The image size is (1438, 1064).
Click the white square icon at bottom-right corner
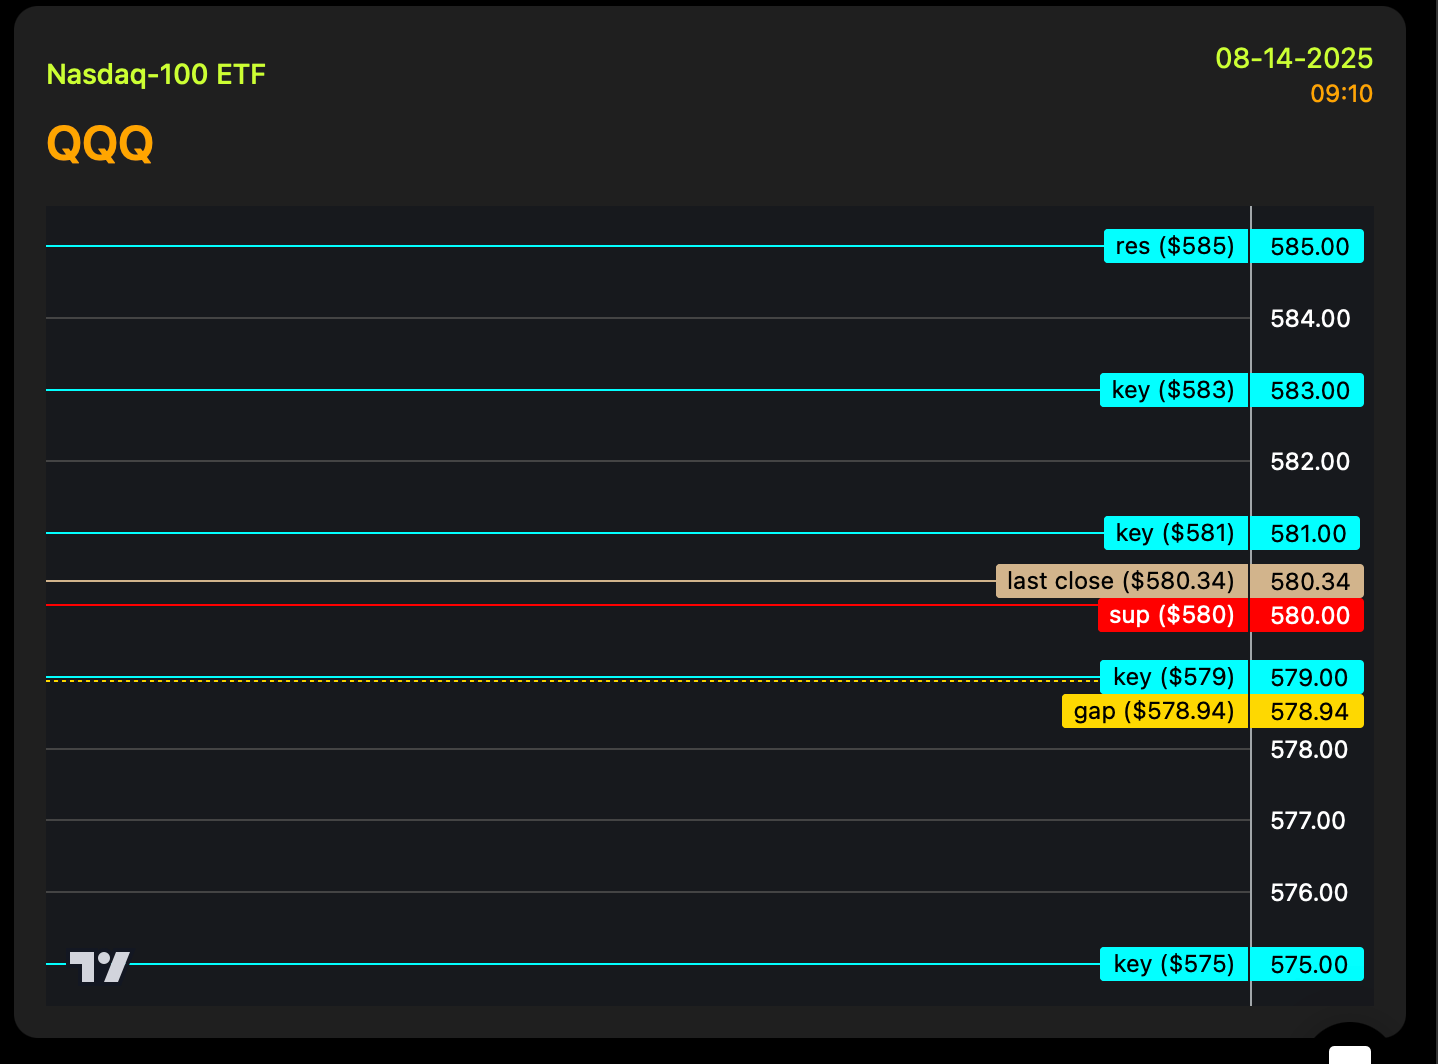click(x=1349, y=1055)
